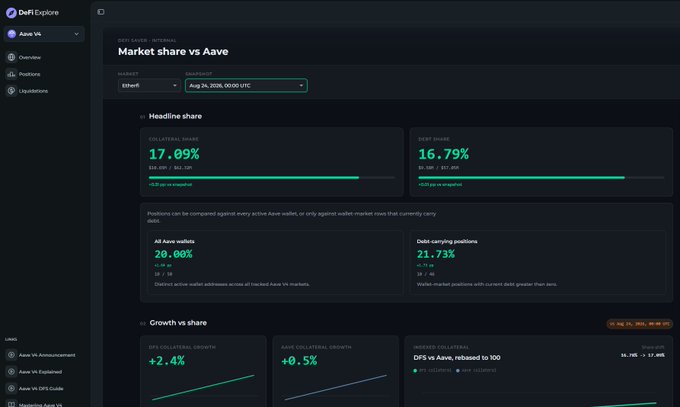Click the DFS collateral growth sparkline
This screenshot has width=680, height=407.
203,387
